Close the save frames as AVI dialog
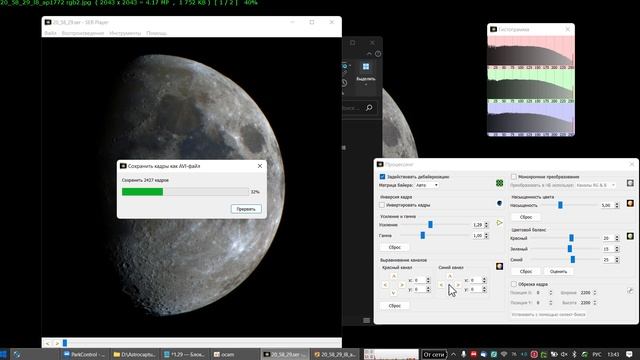The image size is (640, 360). click(260, 166)
